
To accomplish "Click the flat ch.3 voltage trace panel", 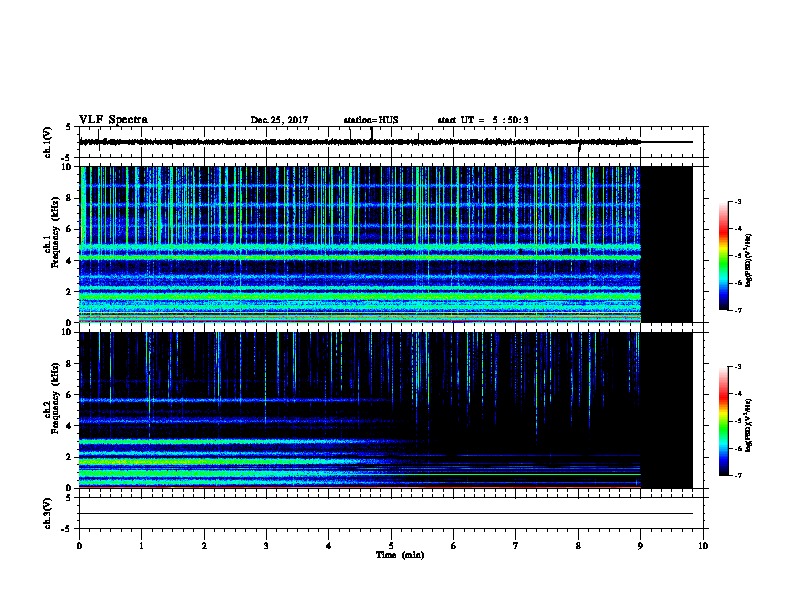I will click(x=391, y=513).
